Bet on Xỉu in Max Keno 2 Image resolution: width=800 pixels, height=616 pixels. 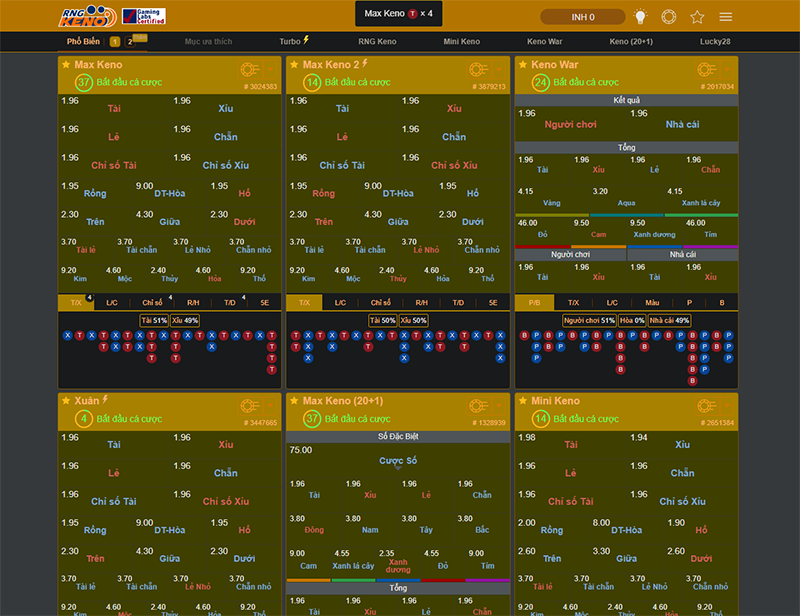[454, 108]
